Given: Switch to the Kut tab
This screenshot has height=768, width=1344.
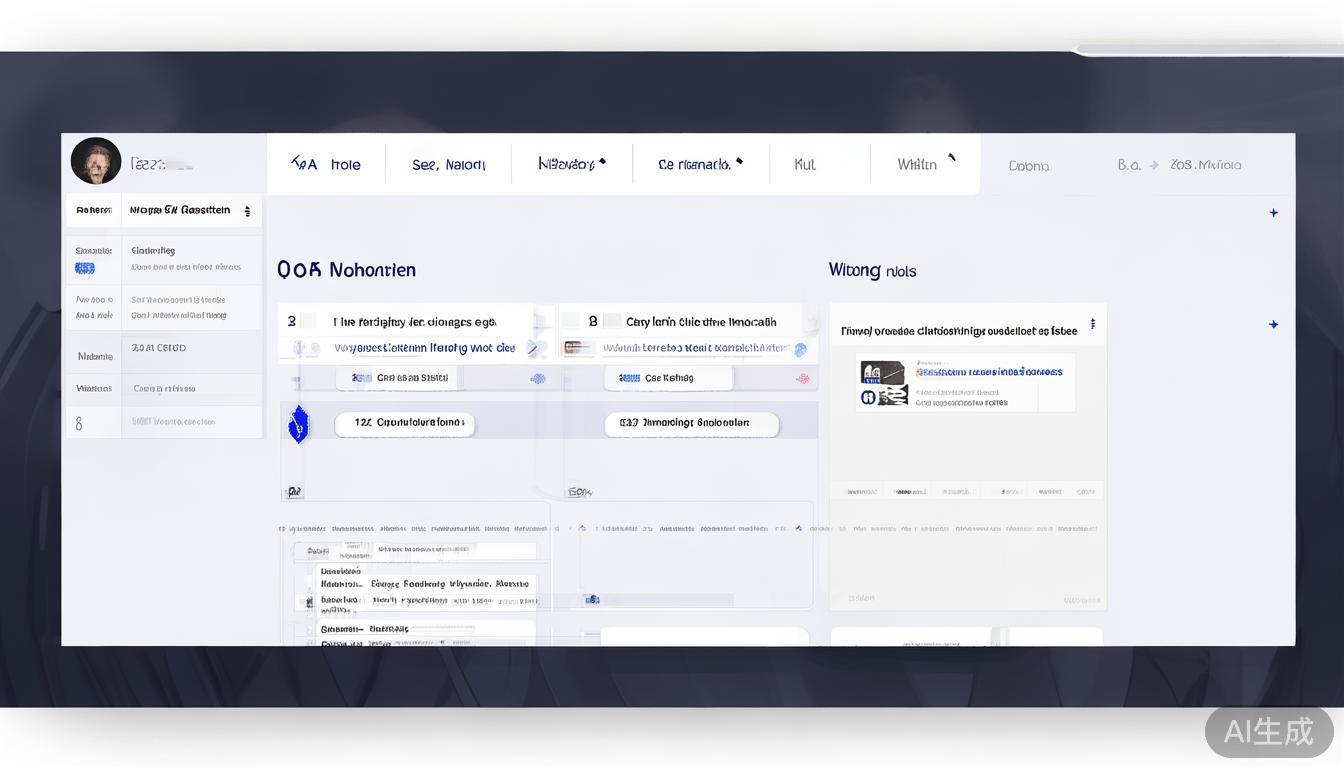Looking at the screenshot, I should click(805, 165).
